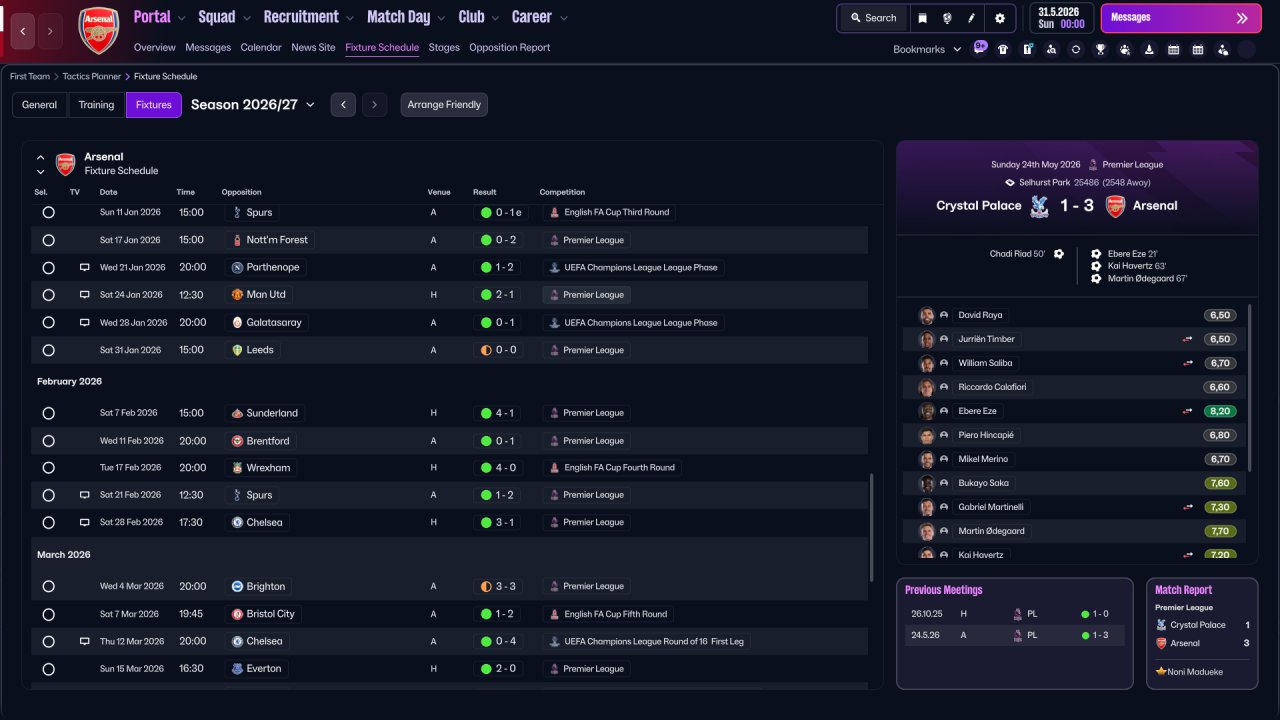The width and height of the screenshot is (1280, 720).
Task: Select the Brighton fixture radio button
Action: click(x=48, y=586)
